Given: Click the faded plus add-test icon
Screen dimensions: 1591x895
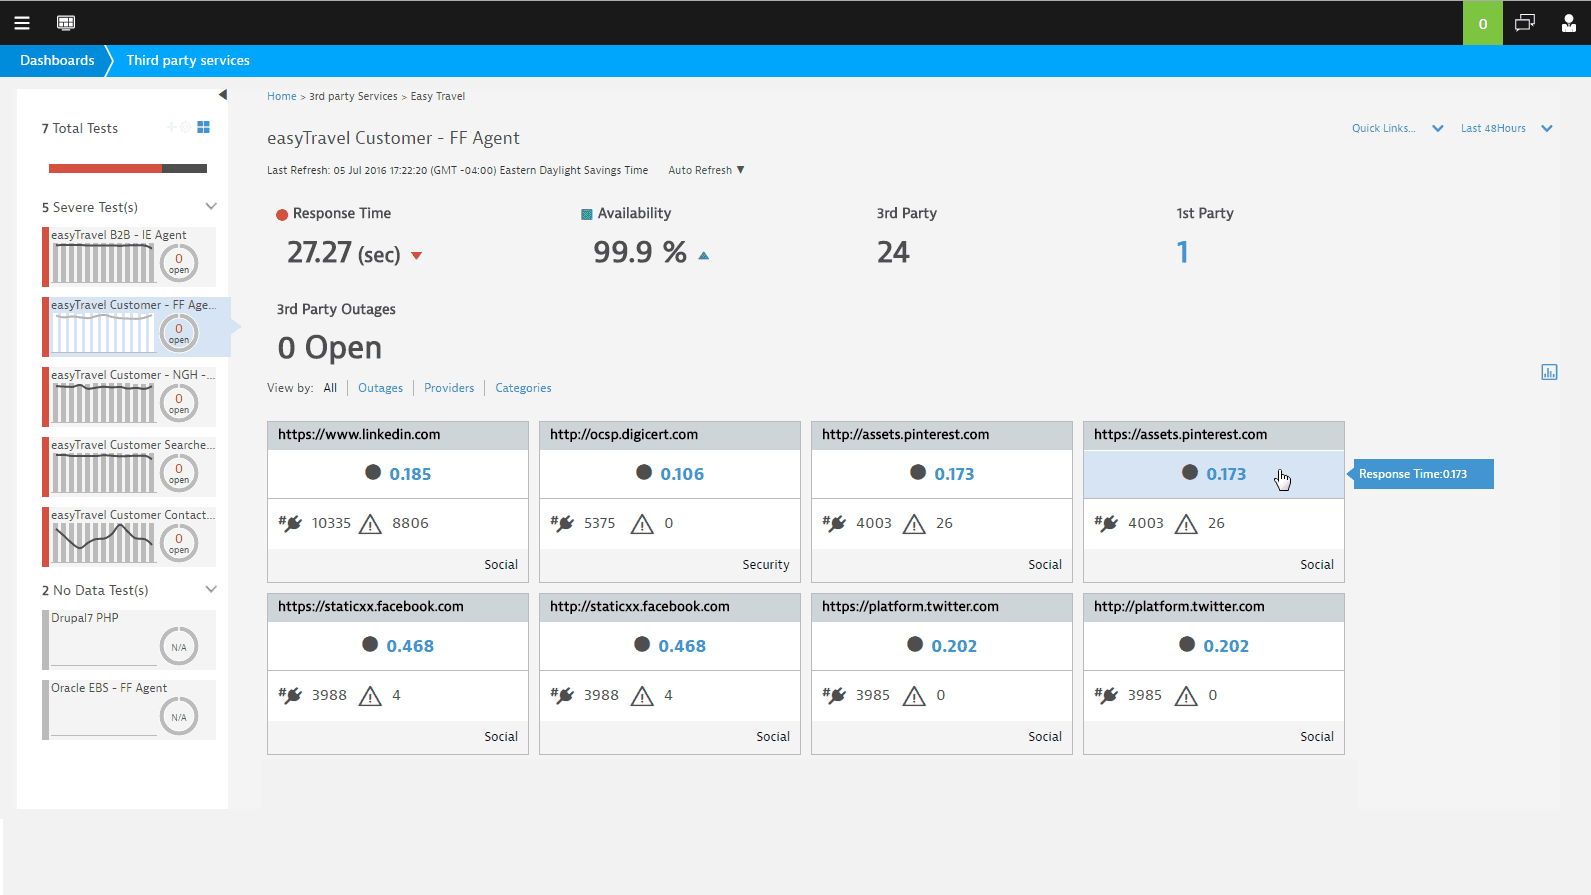Looking at the screenshot, I should [171, 127].
